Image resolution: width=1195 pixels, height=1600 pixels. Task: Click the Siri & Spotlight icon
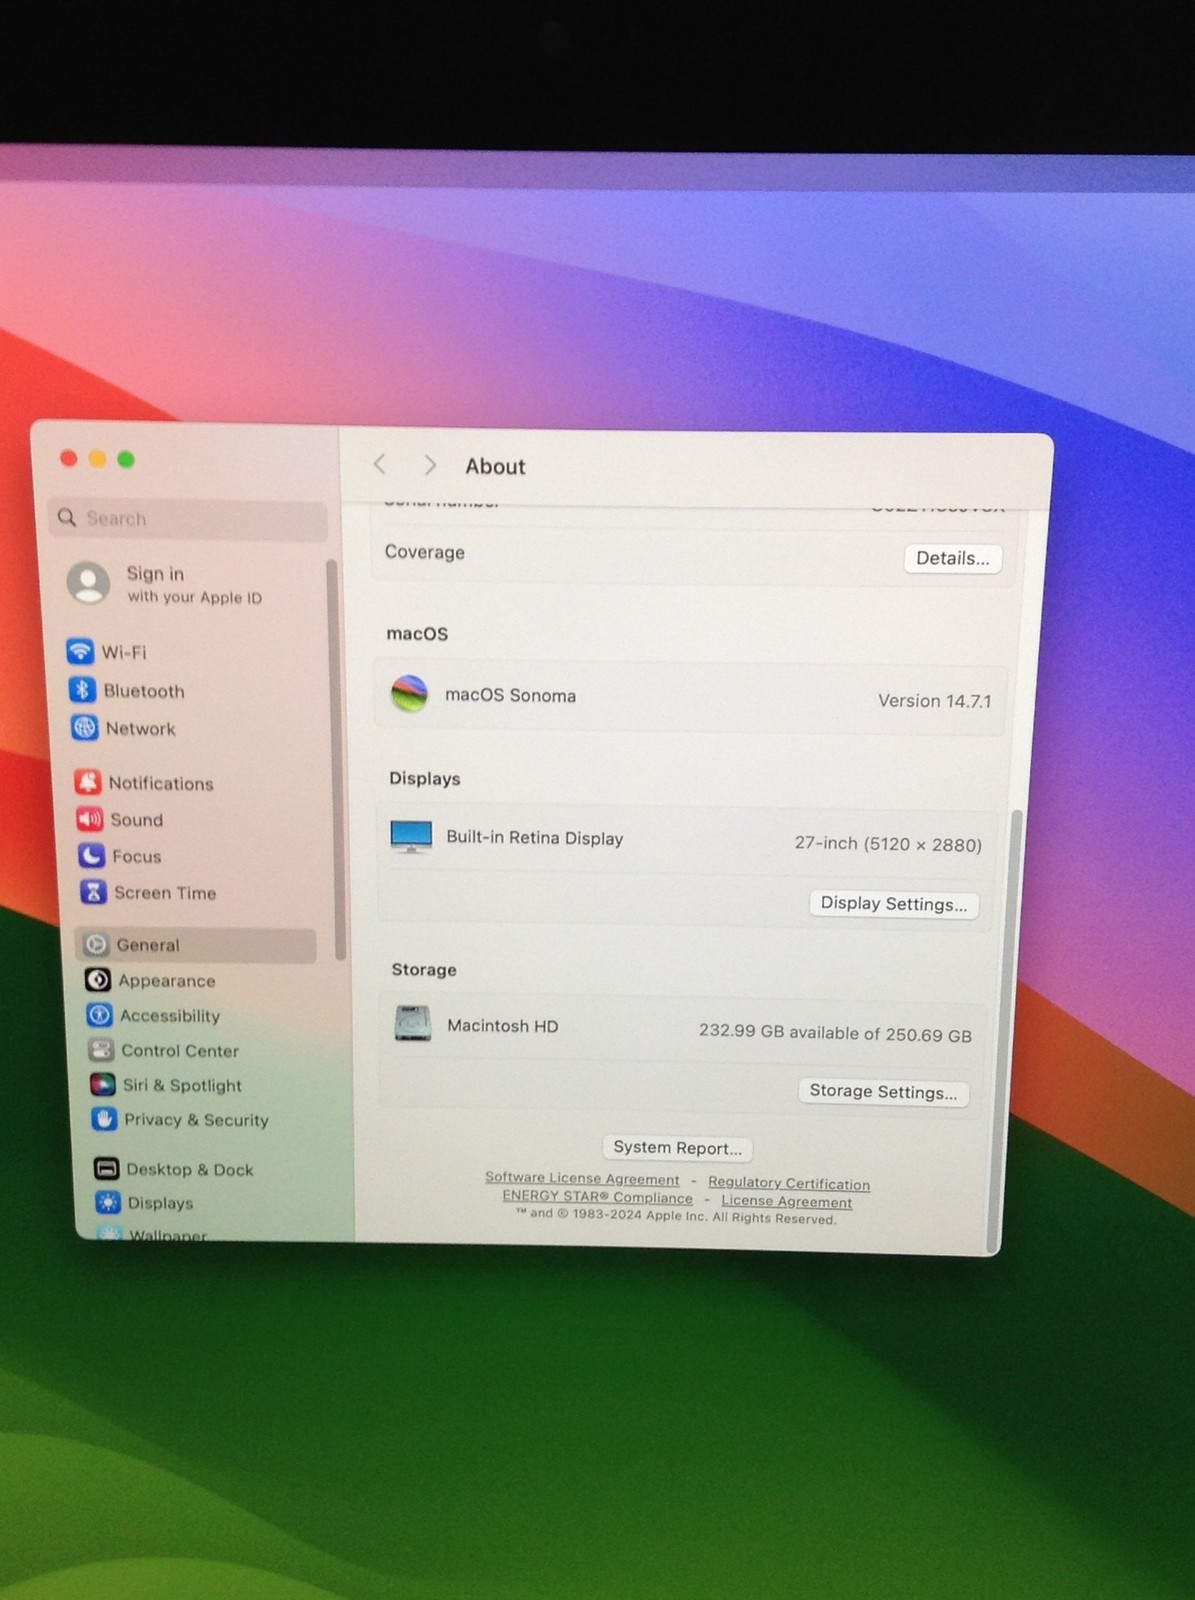(102, 1084)
